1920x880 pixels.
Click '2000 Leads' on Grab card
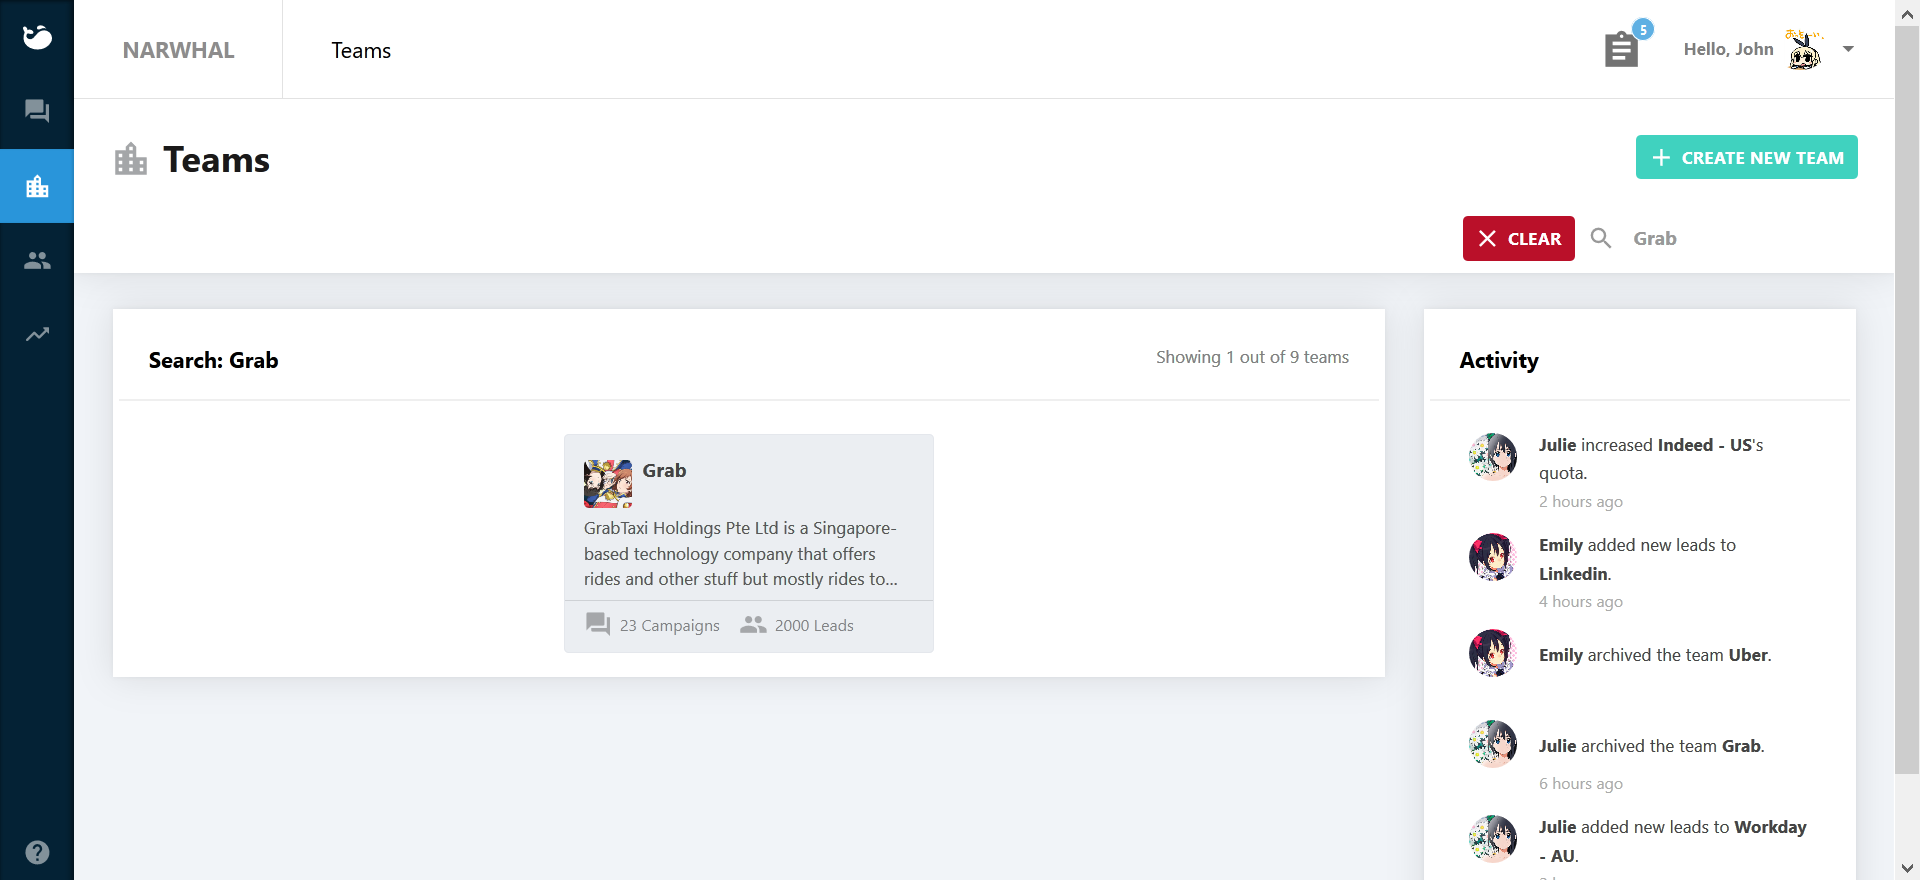coord(814,625)
